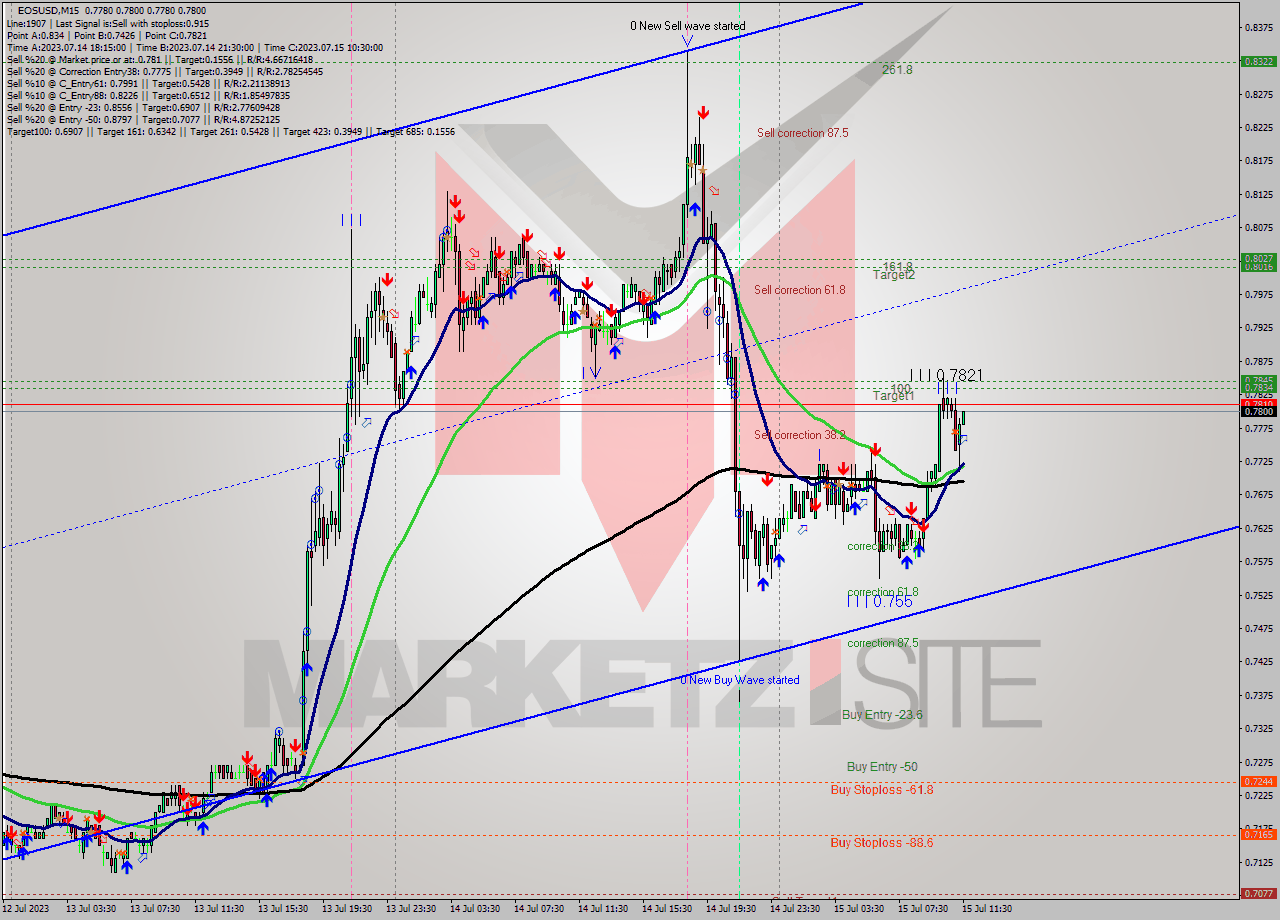Click the orange 0.7244 price tag
1280x920 pixels.
click(1257, 781)
